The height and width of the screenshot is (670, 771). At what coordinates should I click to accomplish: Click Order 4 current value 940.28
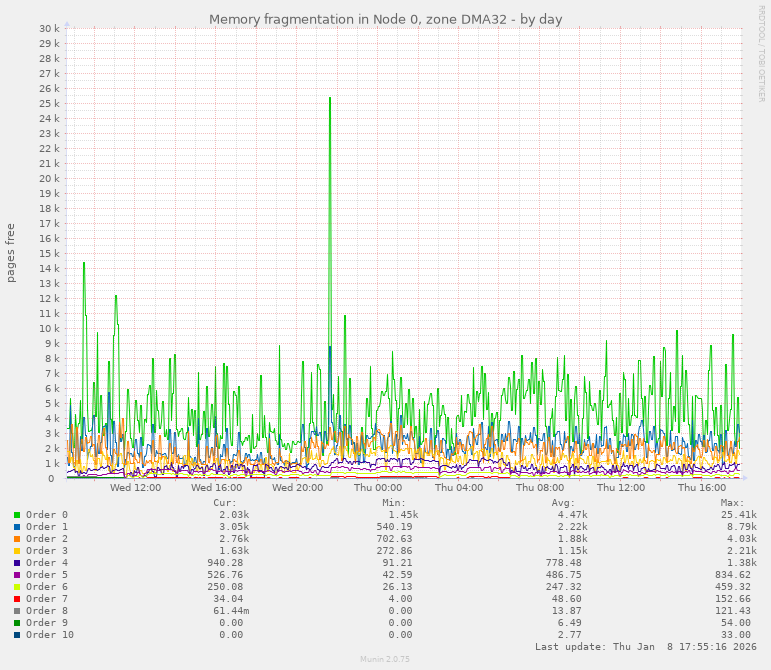pyautogui.click(x=225, y=563)
